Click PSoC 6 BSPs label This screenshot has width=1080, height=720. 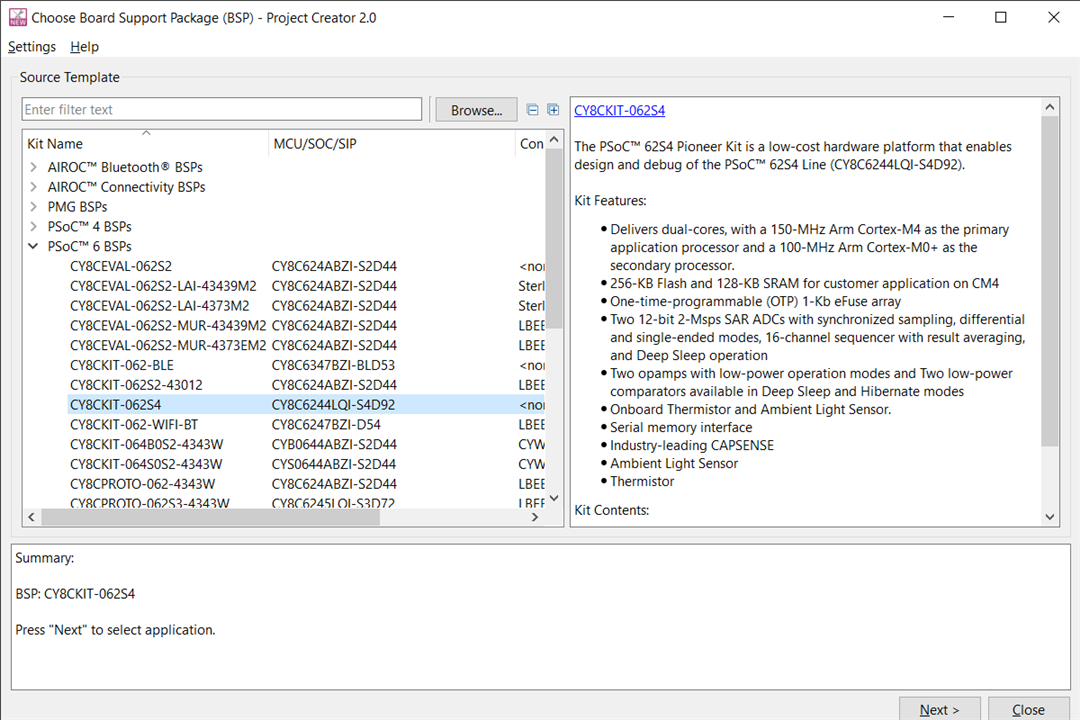click(x=90, y=246)
